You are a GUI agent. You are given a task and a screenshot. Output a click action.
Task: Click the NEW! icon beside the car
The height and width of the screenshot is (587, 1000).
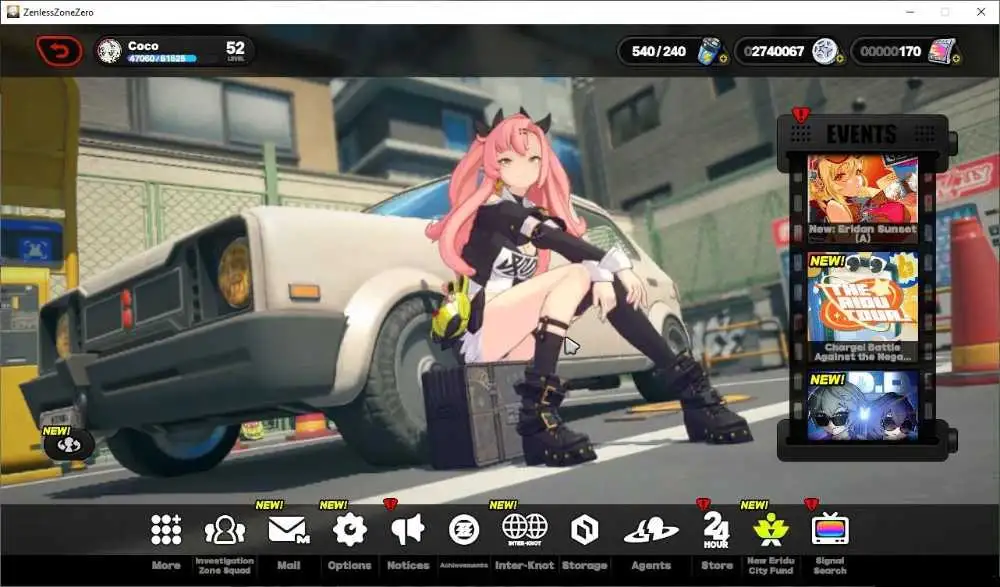(x=68, y=443)
